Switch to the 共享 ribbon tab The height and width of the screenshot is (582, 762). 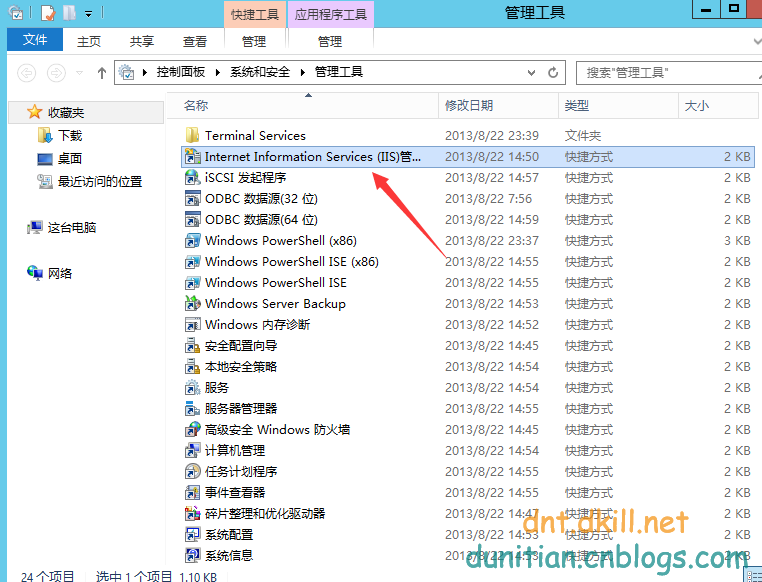(x=142, y=41)
